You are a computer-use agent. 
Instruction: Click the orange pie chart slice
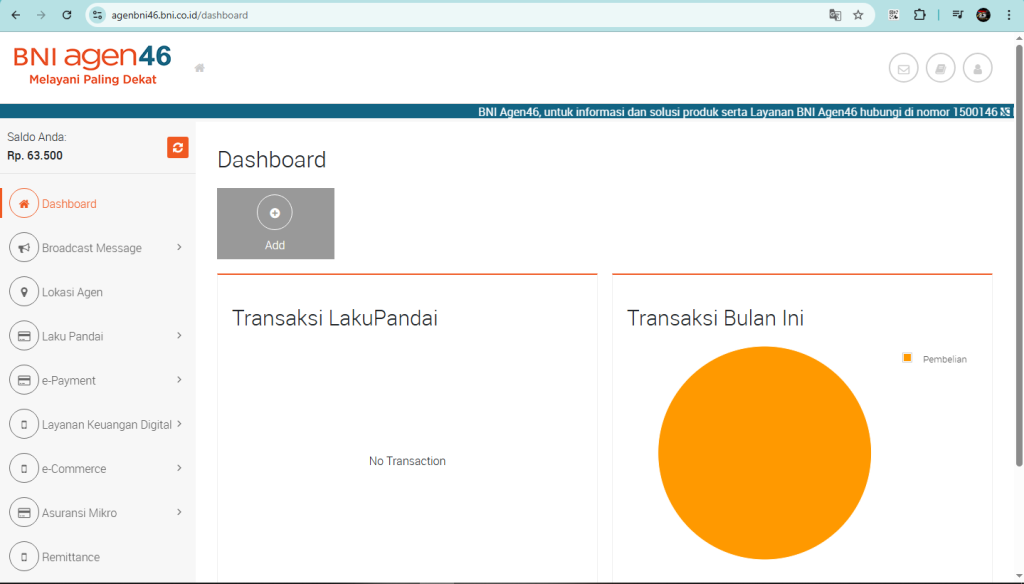coord(764,453)
